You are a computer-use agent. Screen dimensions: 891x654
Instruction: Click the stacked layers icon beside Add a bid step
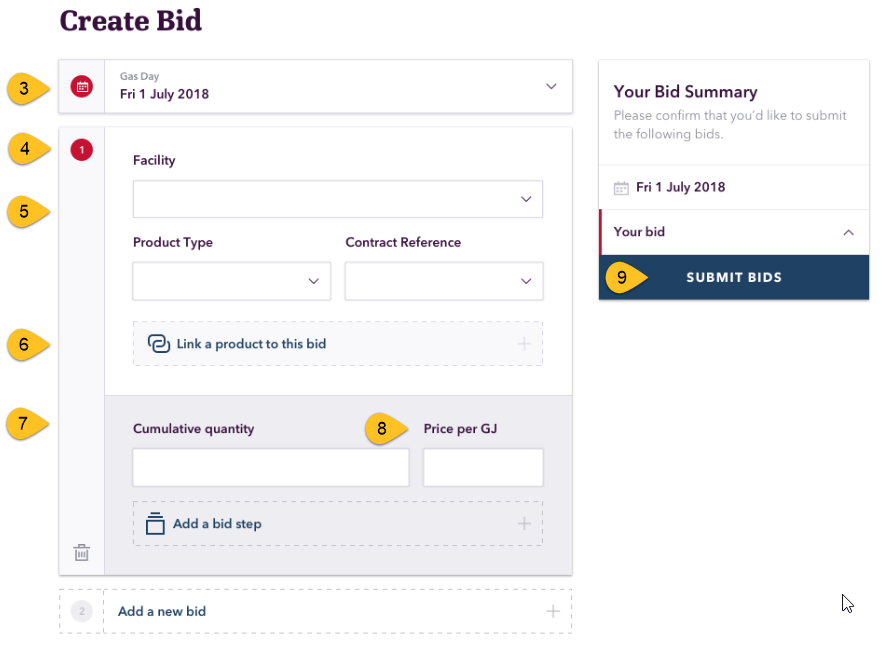point(155,523)
